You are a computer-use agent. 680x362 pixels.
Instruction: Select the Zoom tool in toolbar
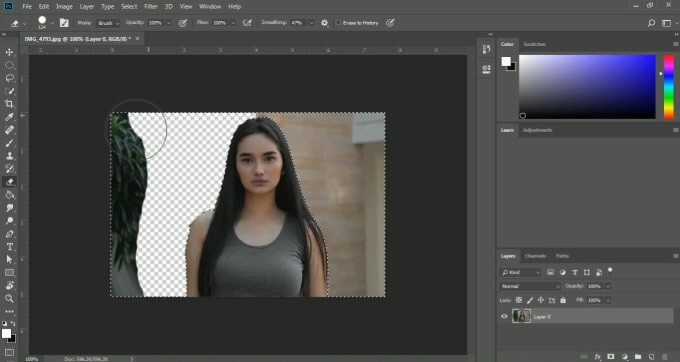[9, 298]
